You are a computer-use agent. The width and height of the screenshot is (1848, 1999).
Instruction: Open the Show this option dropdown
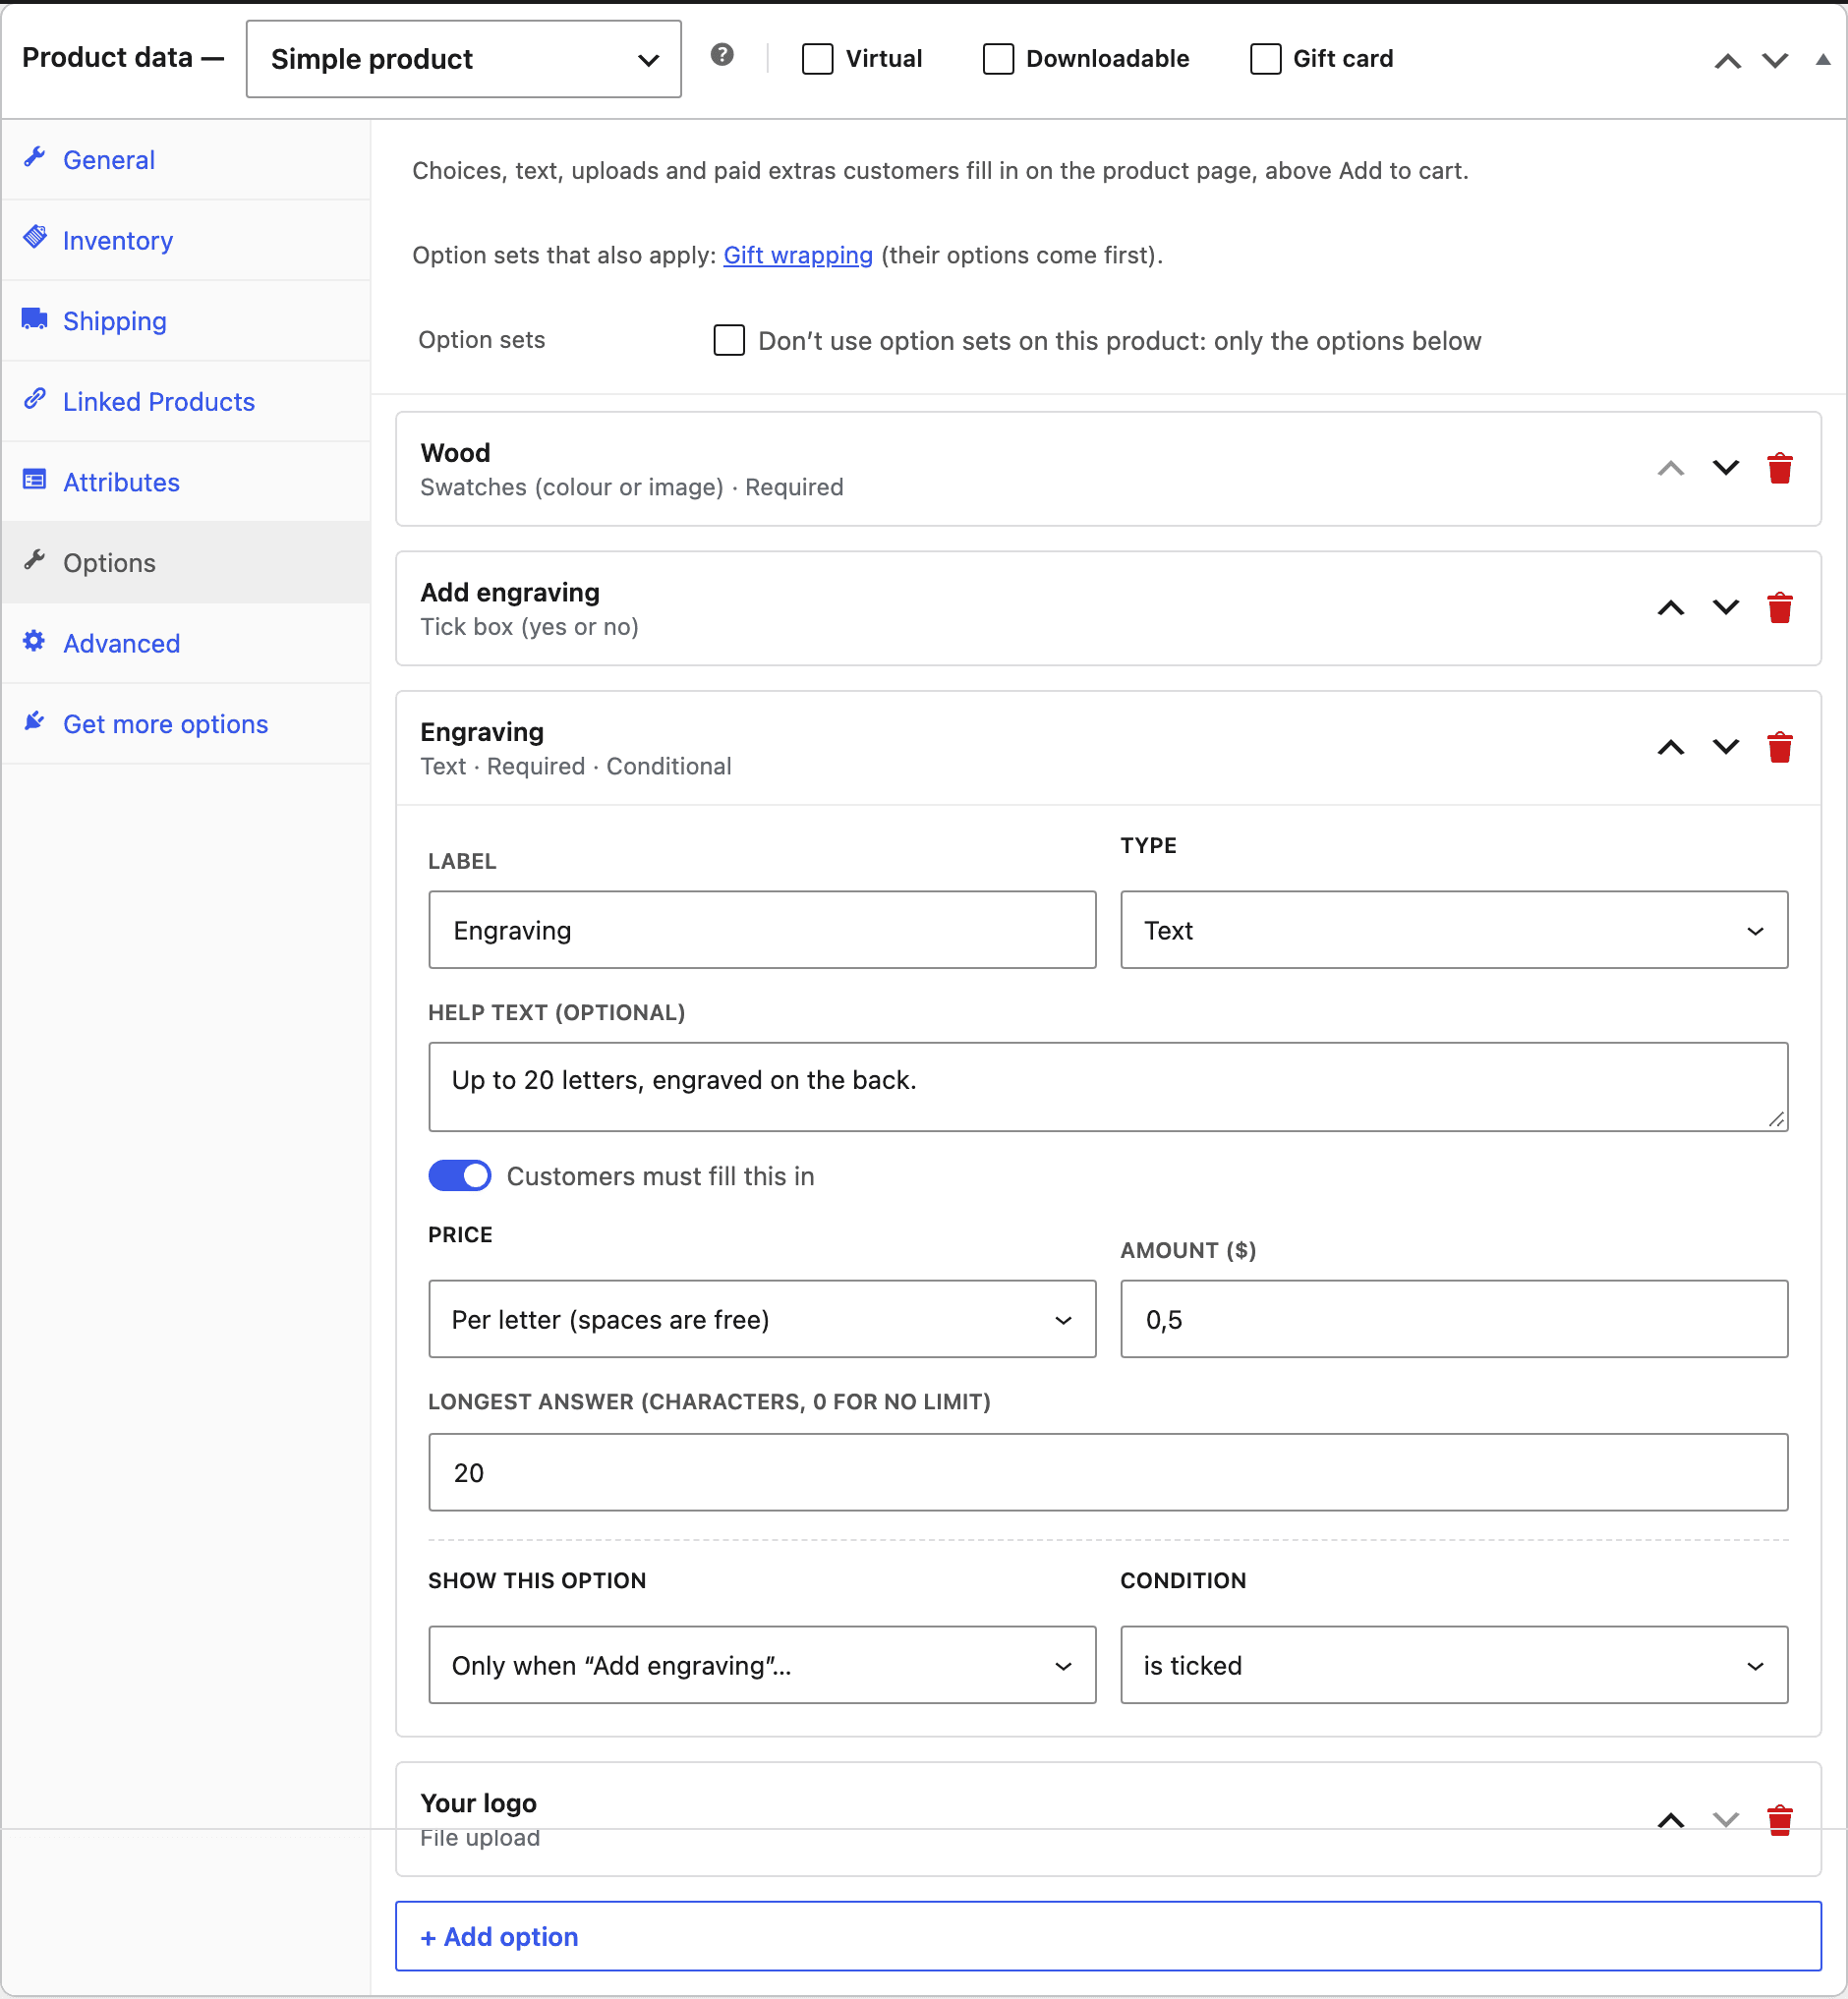tap(762, 1665)
